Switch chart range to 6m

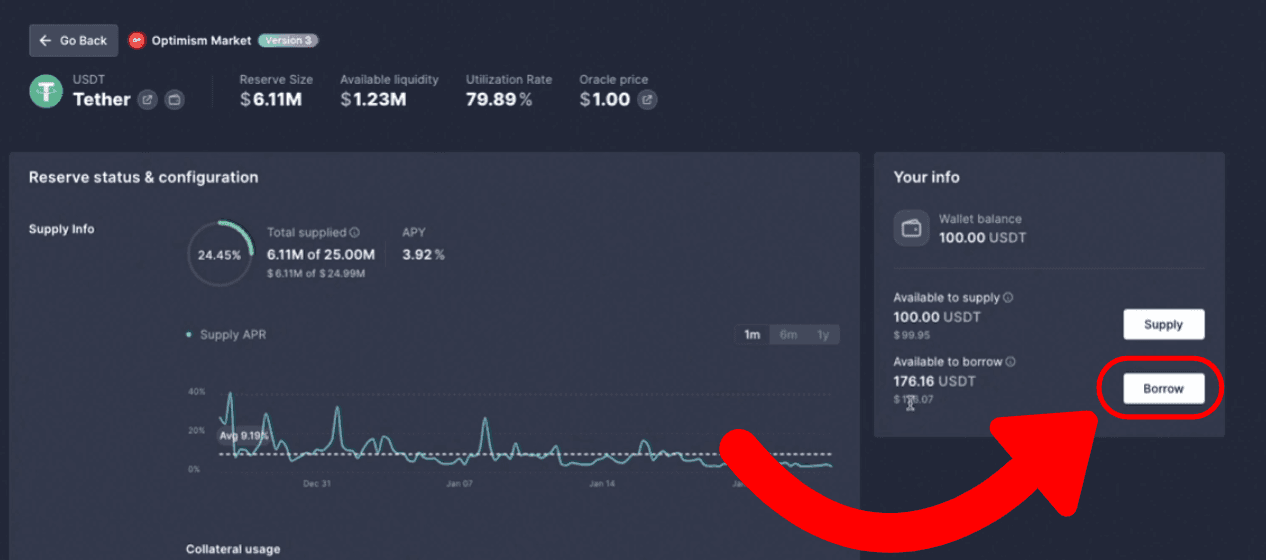(788, 335)
